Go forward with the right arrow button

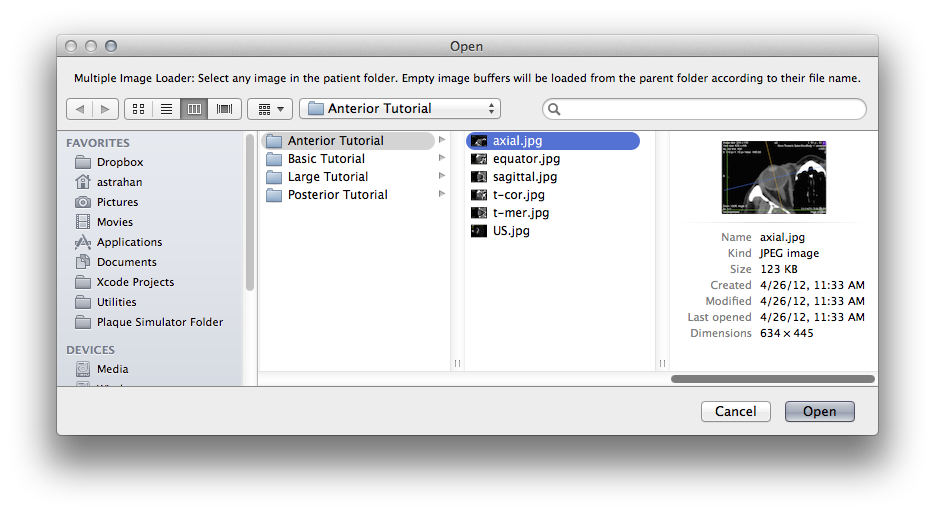point(106,109)
